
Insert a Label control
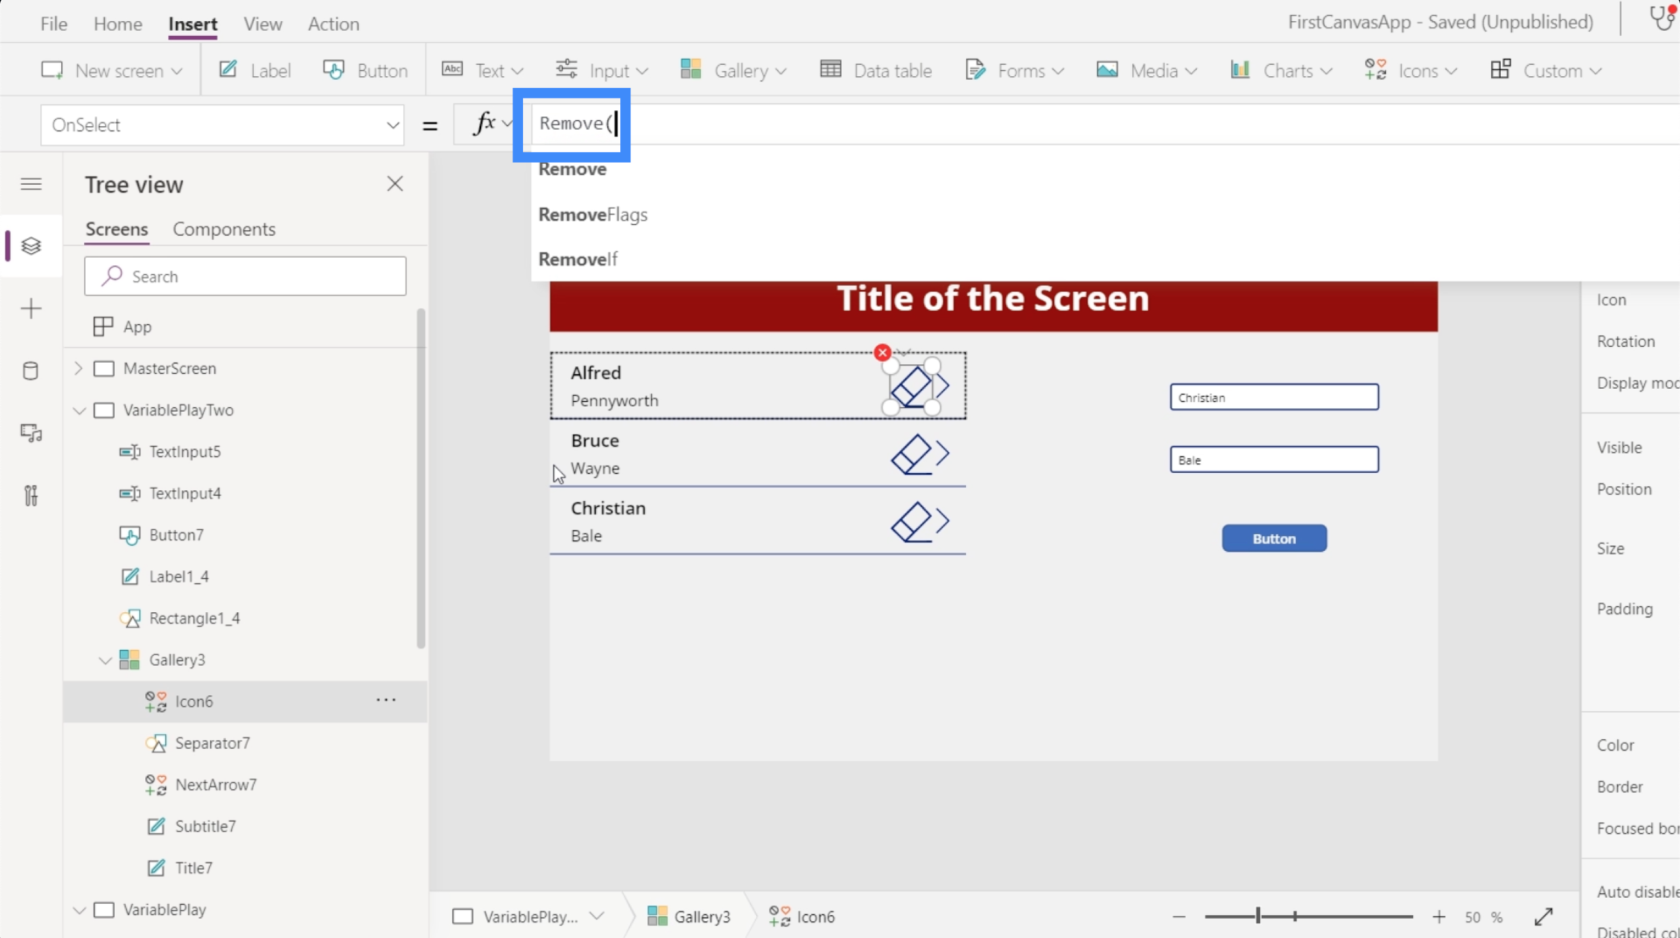pyautogui.click(x=255, y=70)
